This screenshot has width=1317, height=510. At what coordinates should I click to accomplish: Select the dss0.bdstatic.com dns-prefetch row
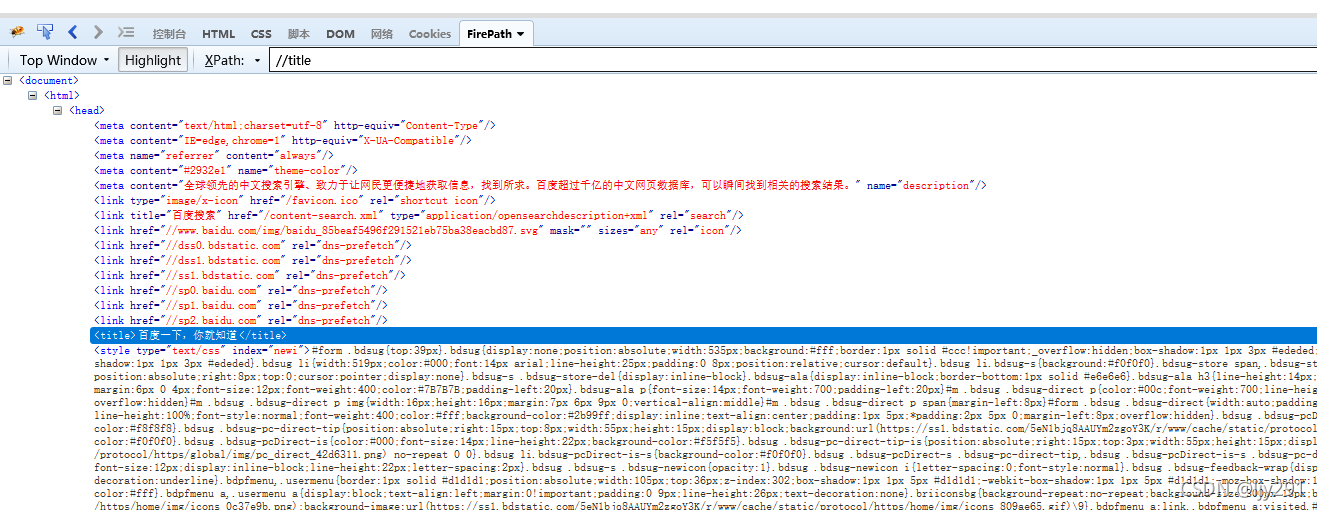pos(251,245)
